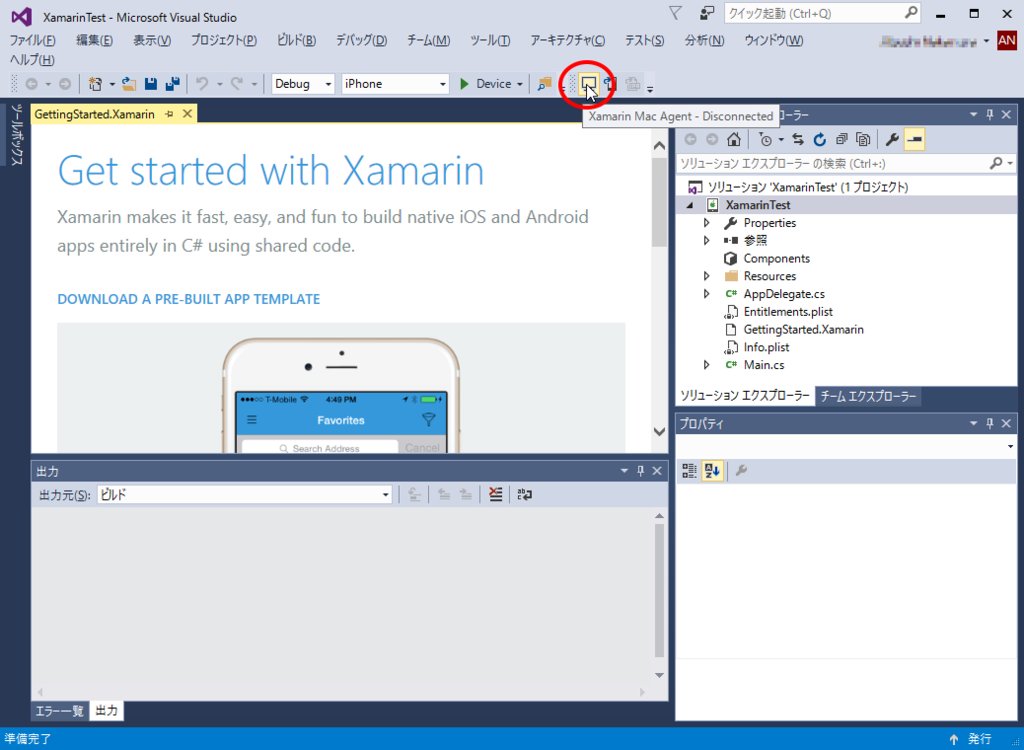Click the Property Pages wrench in Properties
1024x750 pixels.
(741, 470)
